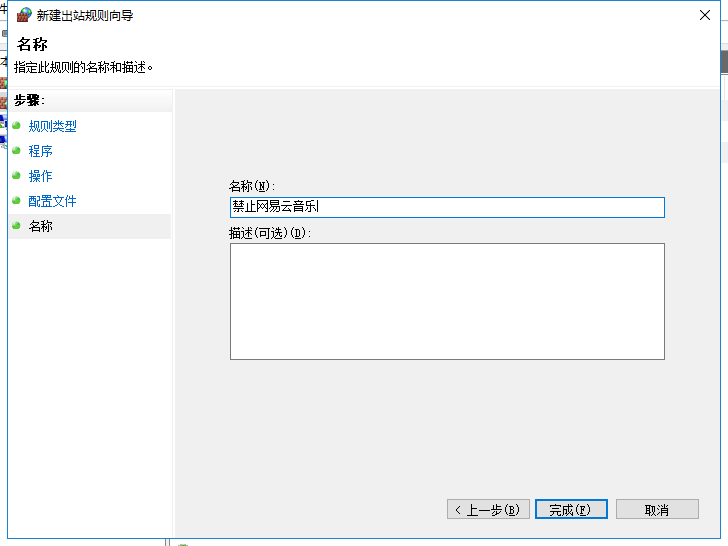Click green bullet beside 操作
This screenshot has width=728, height=546.
pyautogui.click(x=16, y=176)
